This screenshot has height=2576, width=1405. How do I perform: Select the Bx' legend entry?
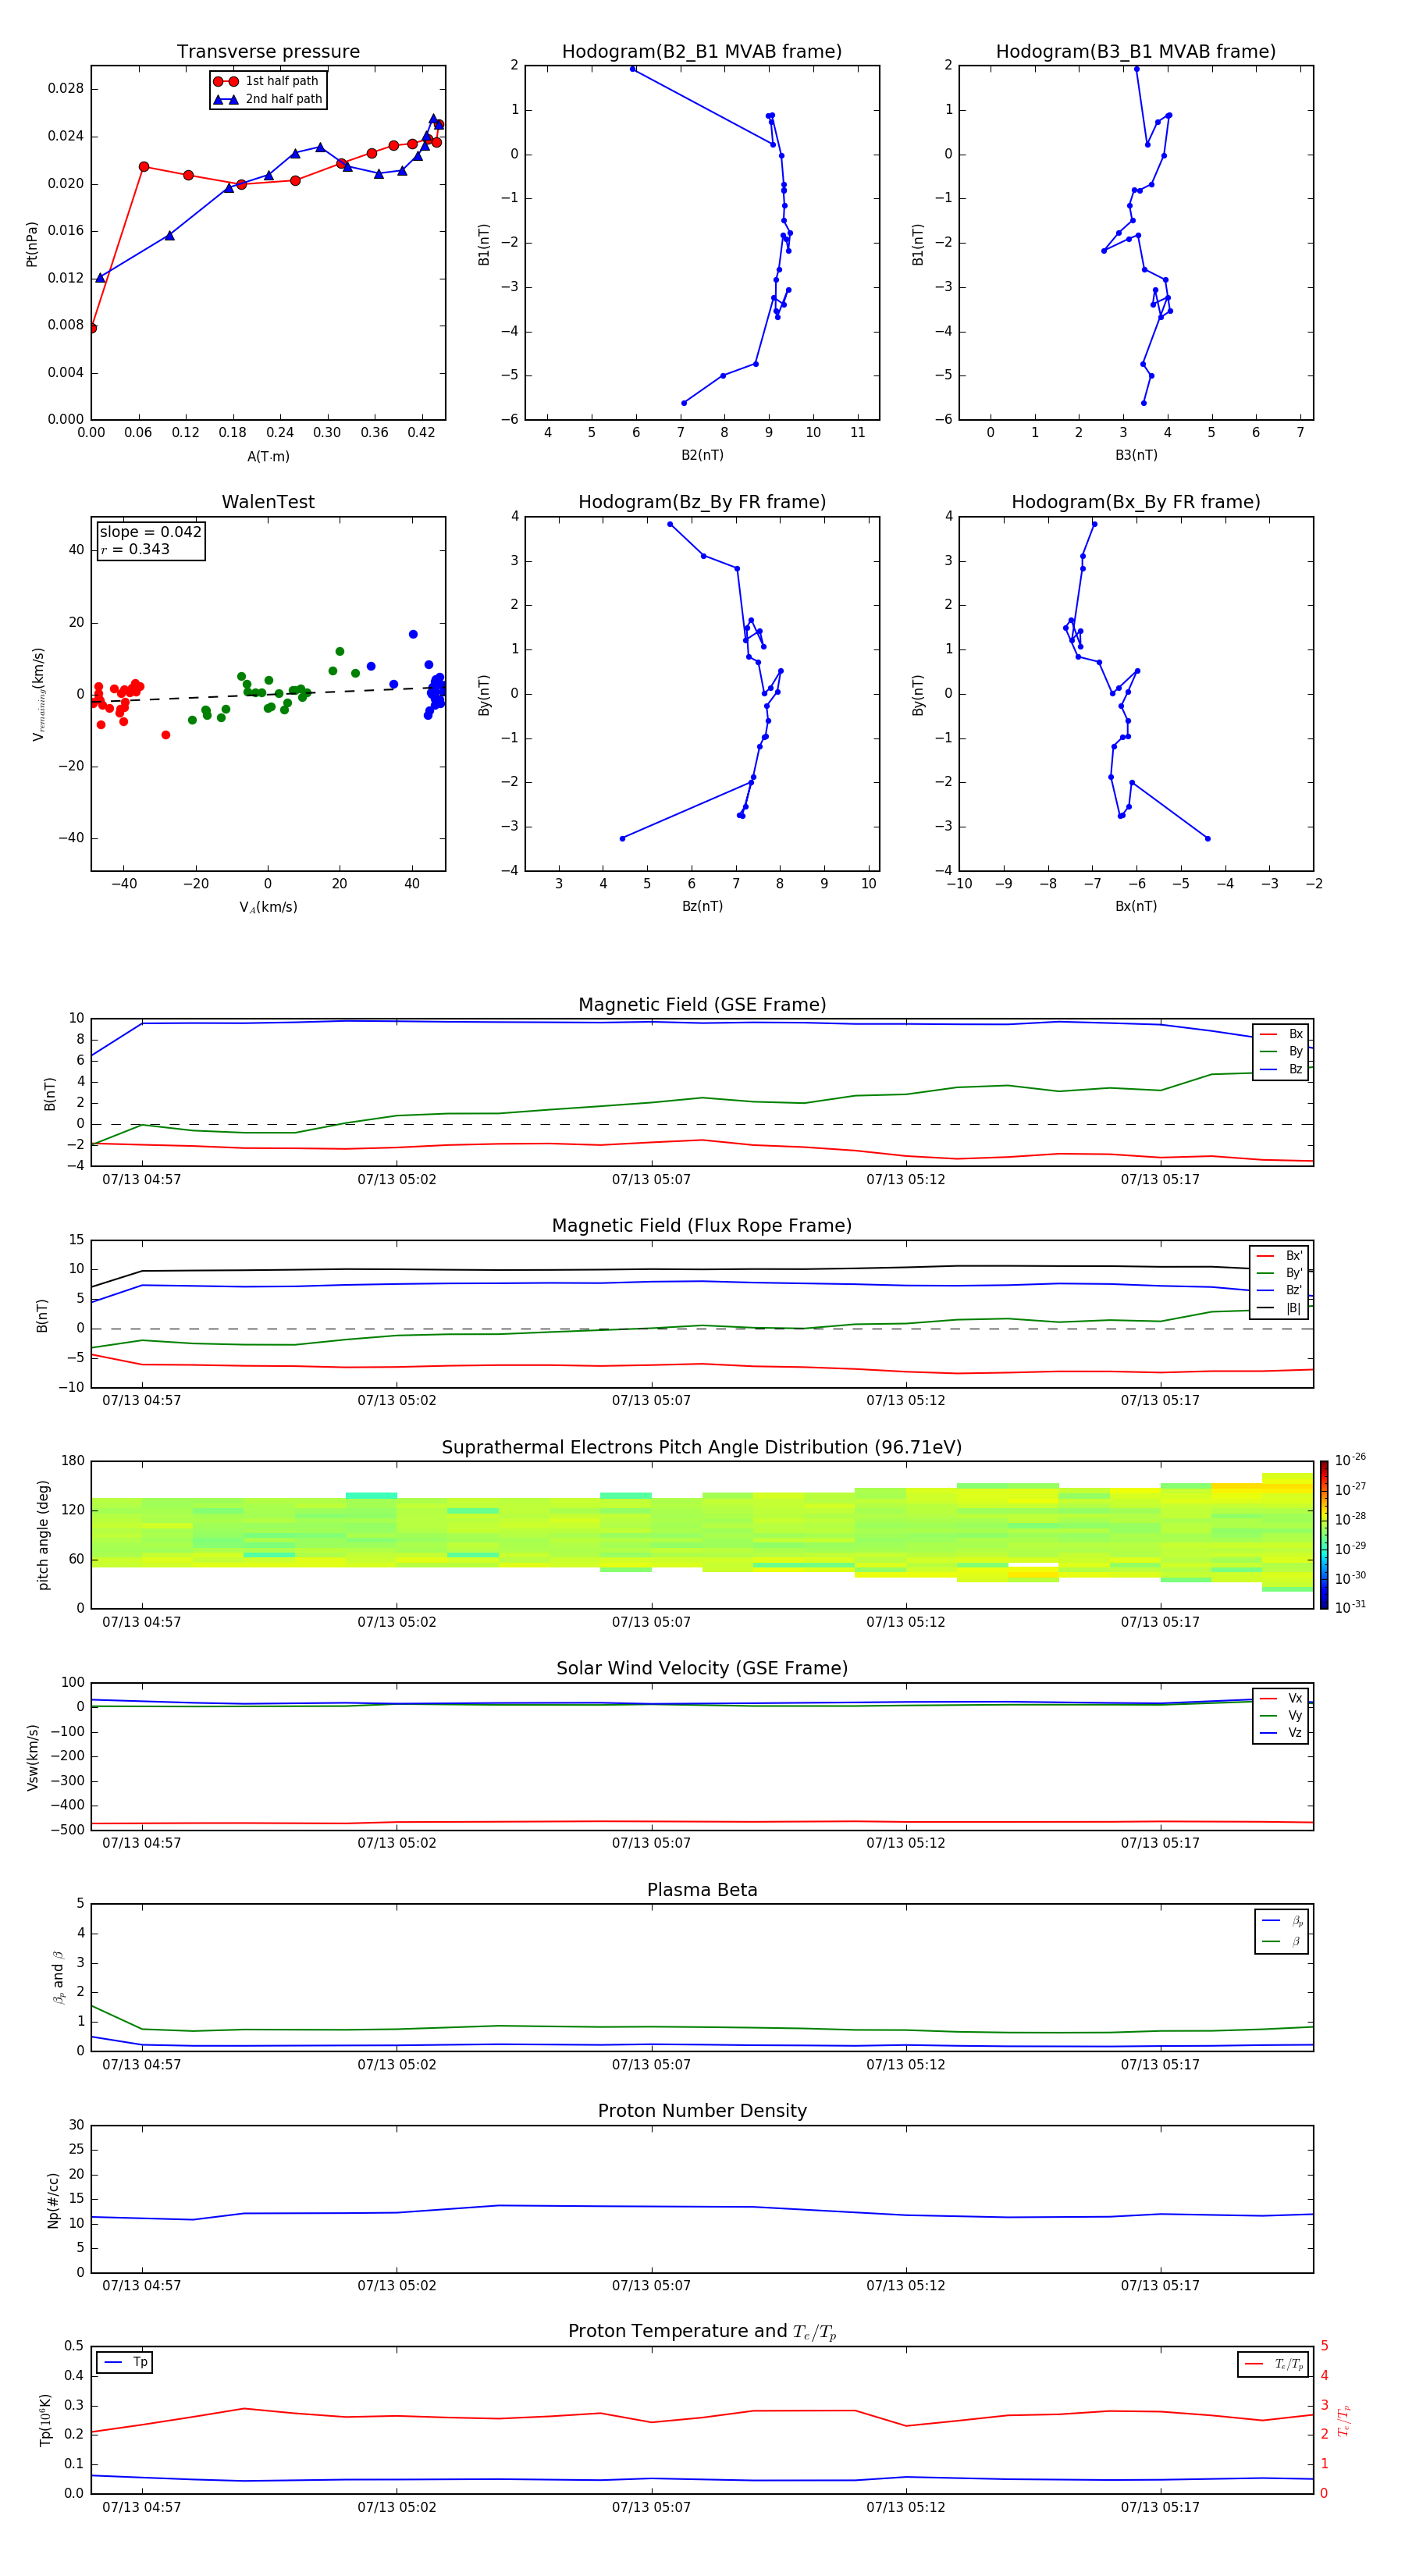pyautogui.click(x=1279, y=1256)
